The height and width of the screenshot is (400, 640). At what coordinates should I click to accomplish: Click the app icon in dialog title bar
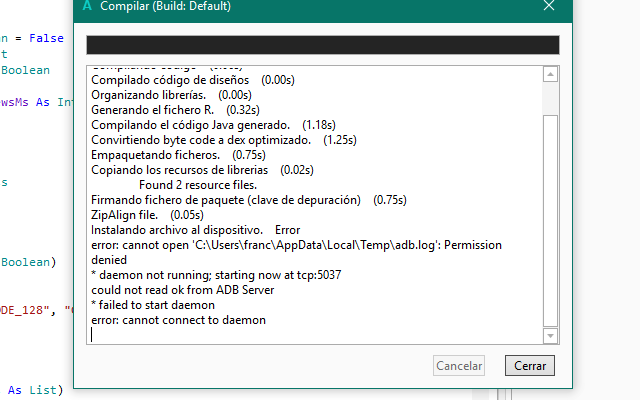(88, 6)
